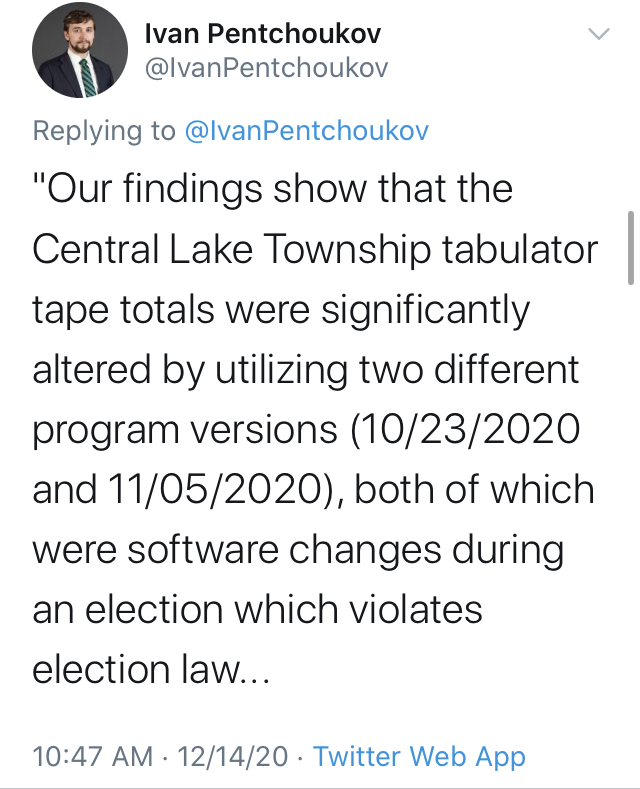This screenshot has height=789, width=640.
Task: Click the "tape totals were significantly" line
Action: [x=281, y=309]
